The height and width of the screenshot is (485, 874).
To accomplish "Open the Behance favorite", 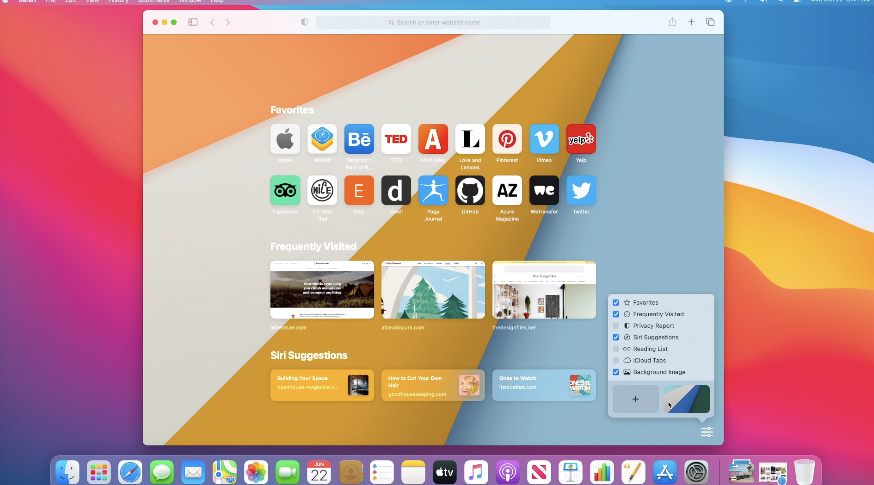I will click(359, 139).
